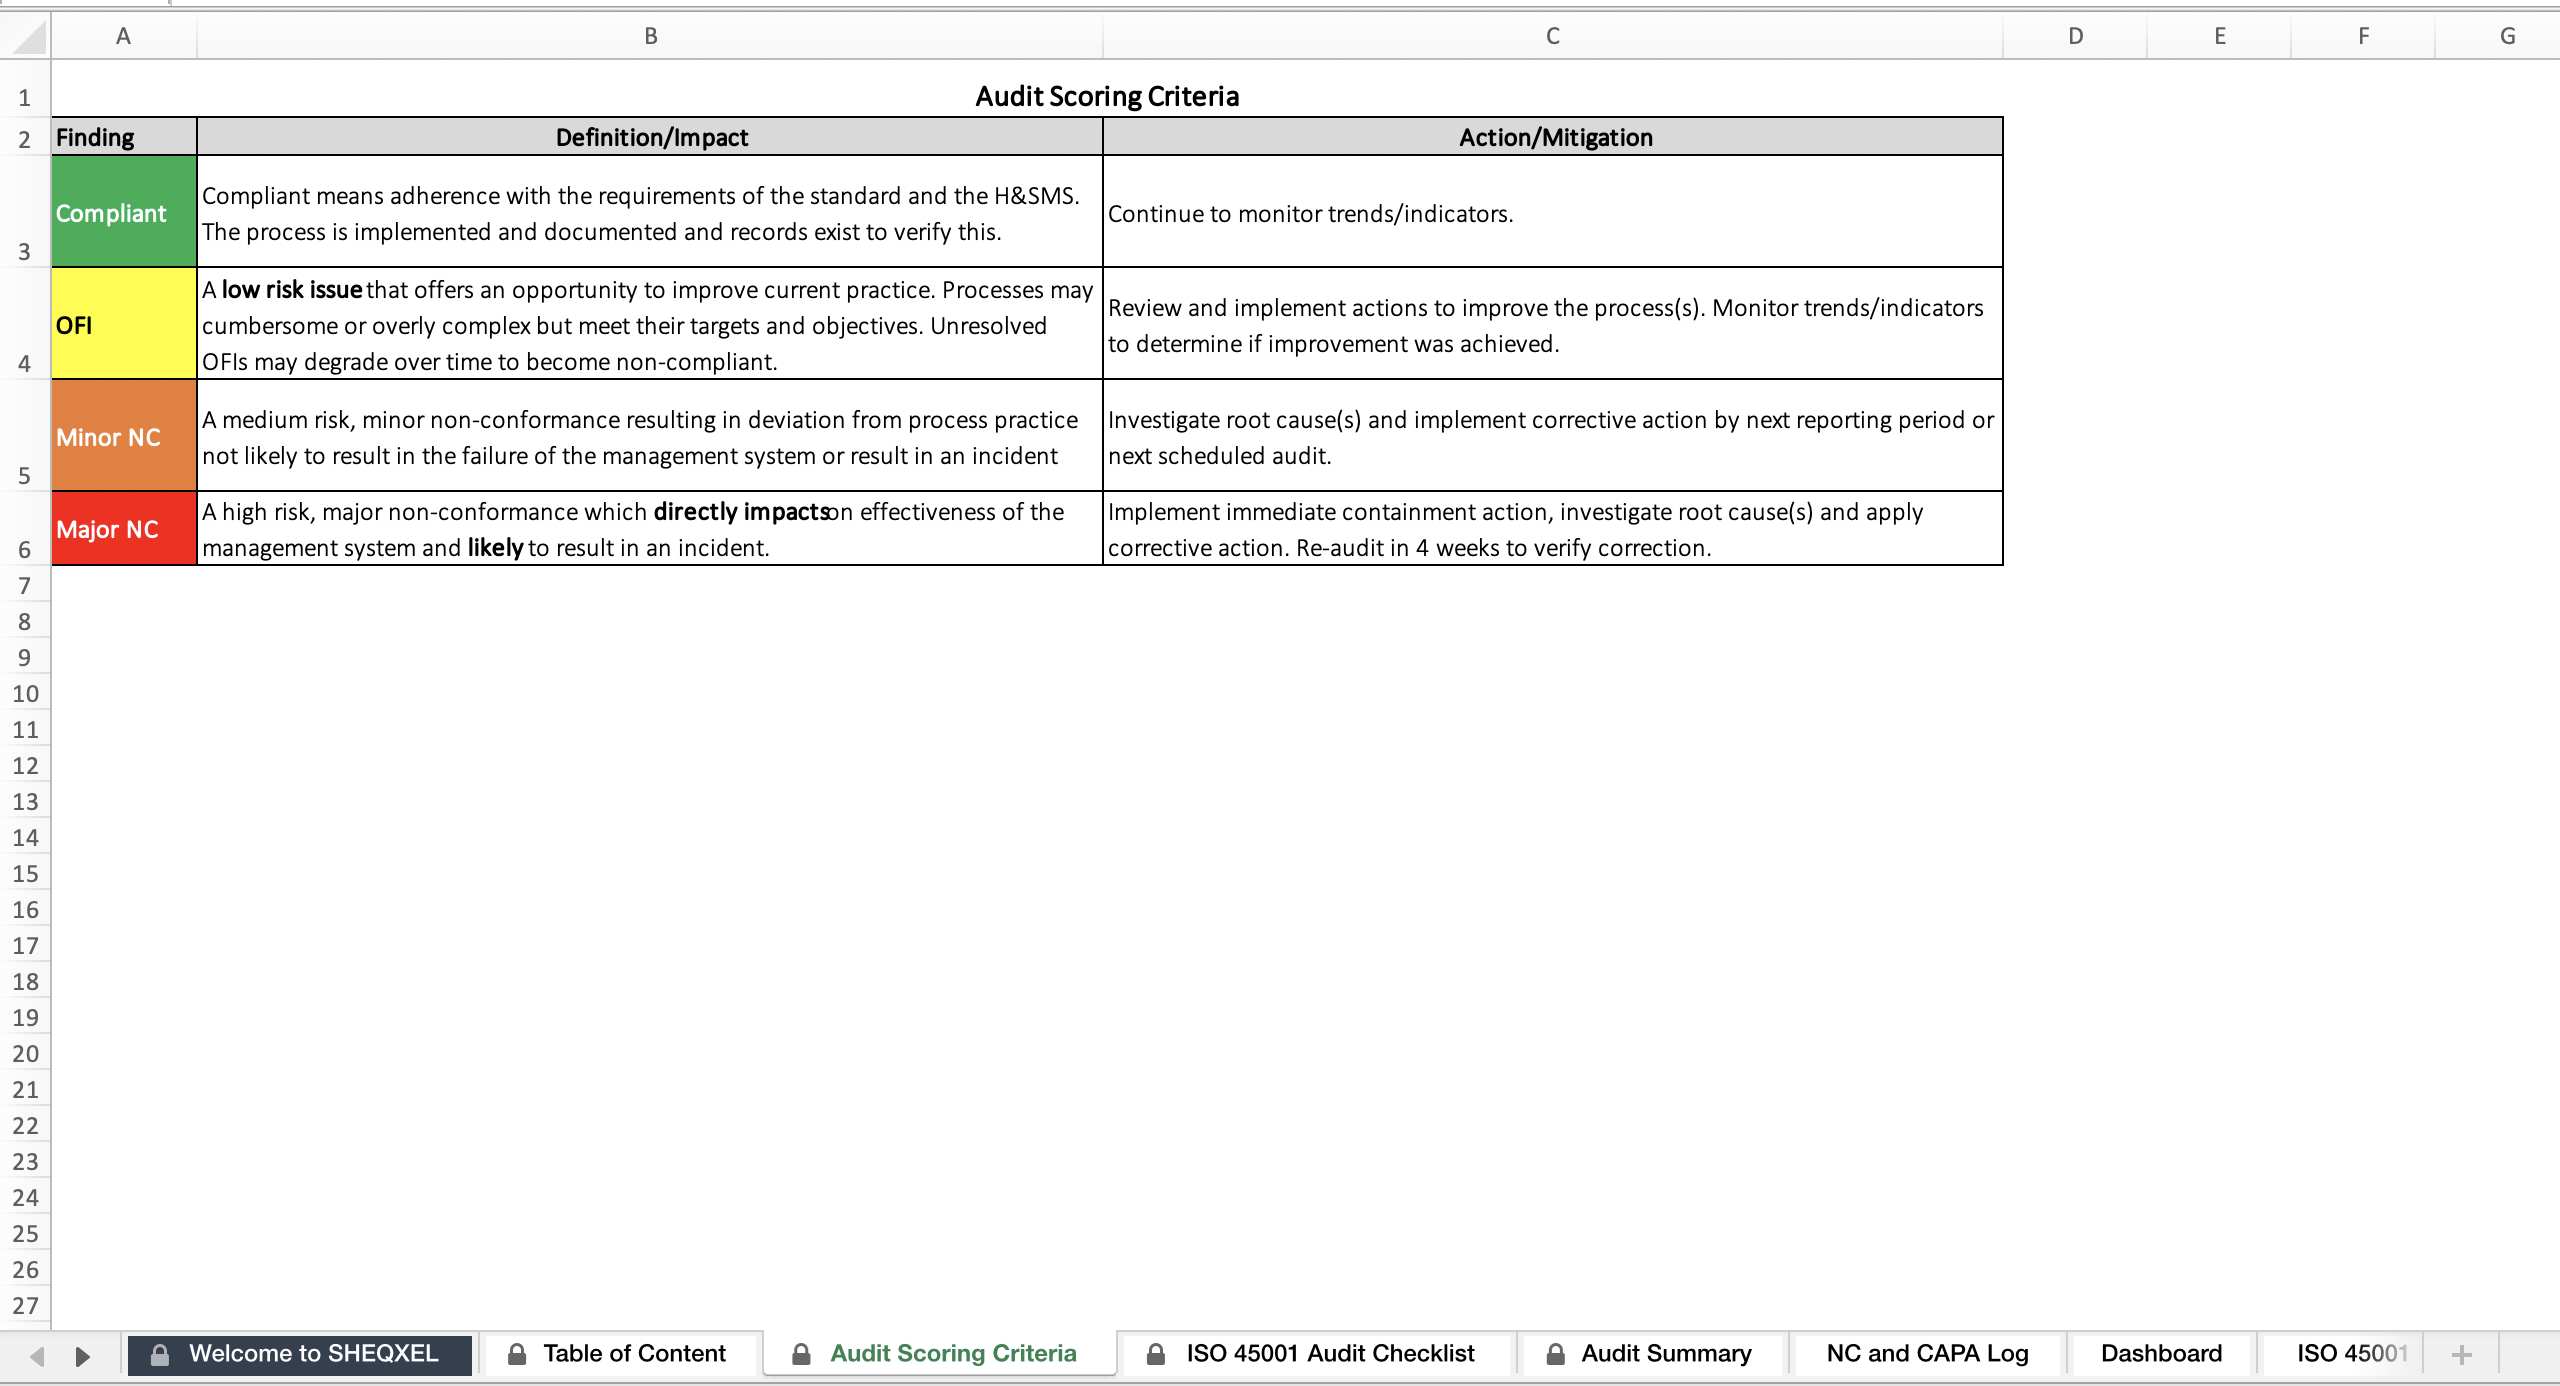Select row 6 header

pos(25,528)
